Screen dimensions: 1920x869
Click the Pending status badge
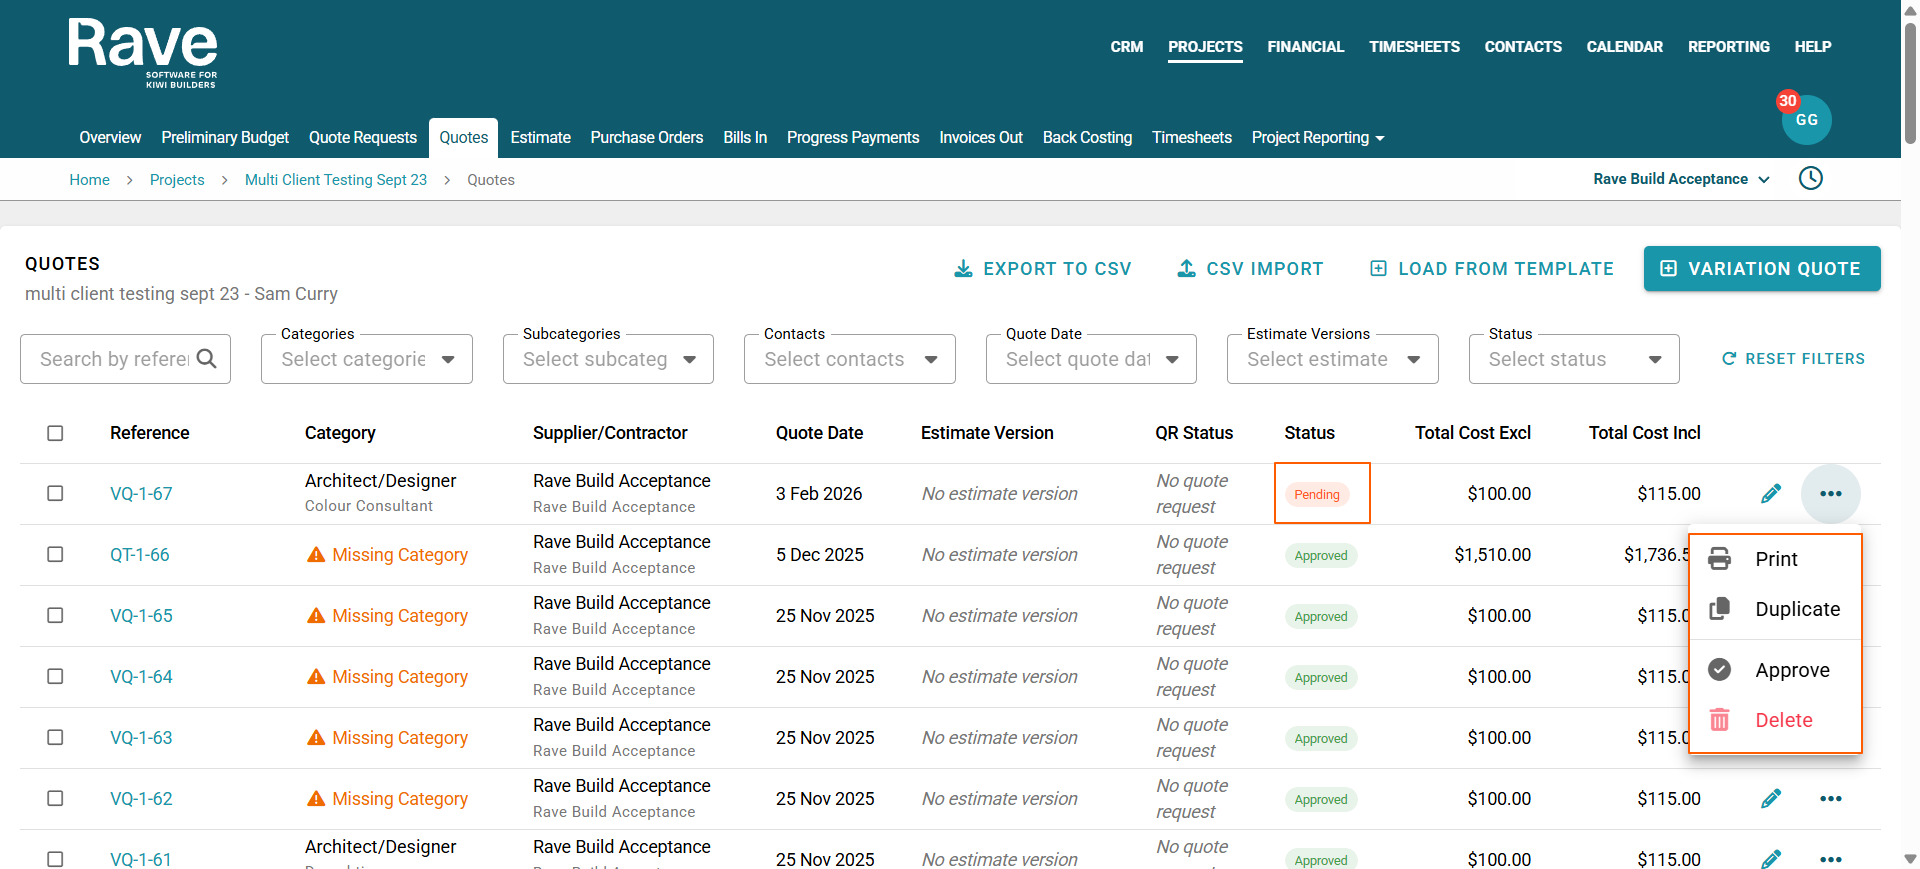pos(1316,495)
